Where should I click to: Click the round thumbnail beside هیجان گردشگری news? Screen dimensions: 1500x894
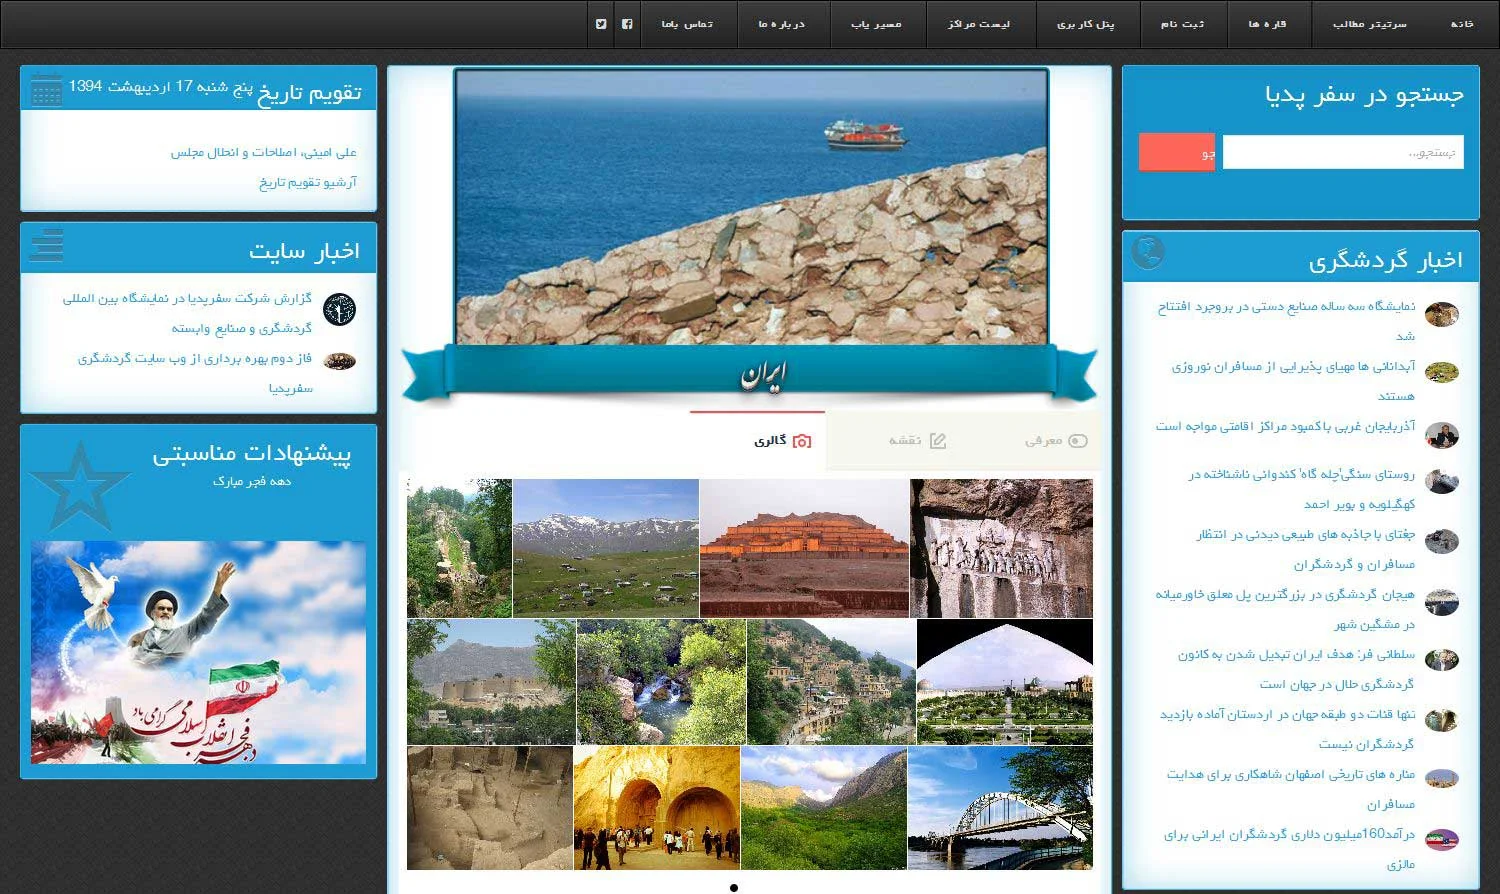pos(1441,602)
